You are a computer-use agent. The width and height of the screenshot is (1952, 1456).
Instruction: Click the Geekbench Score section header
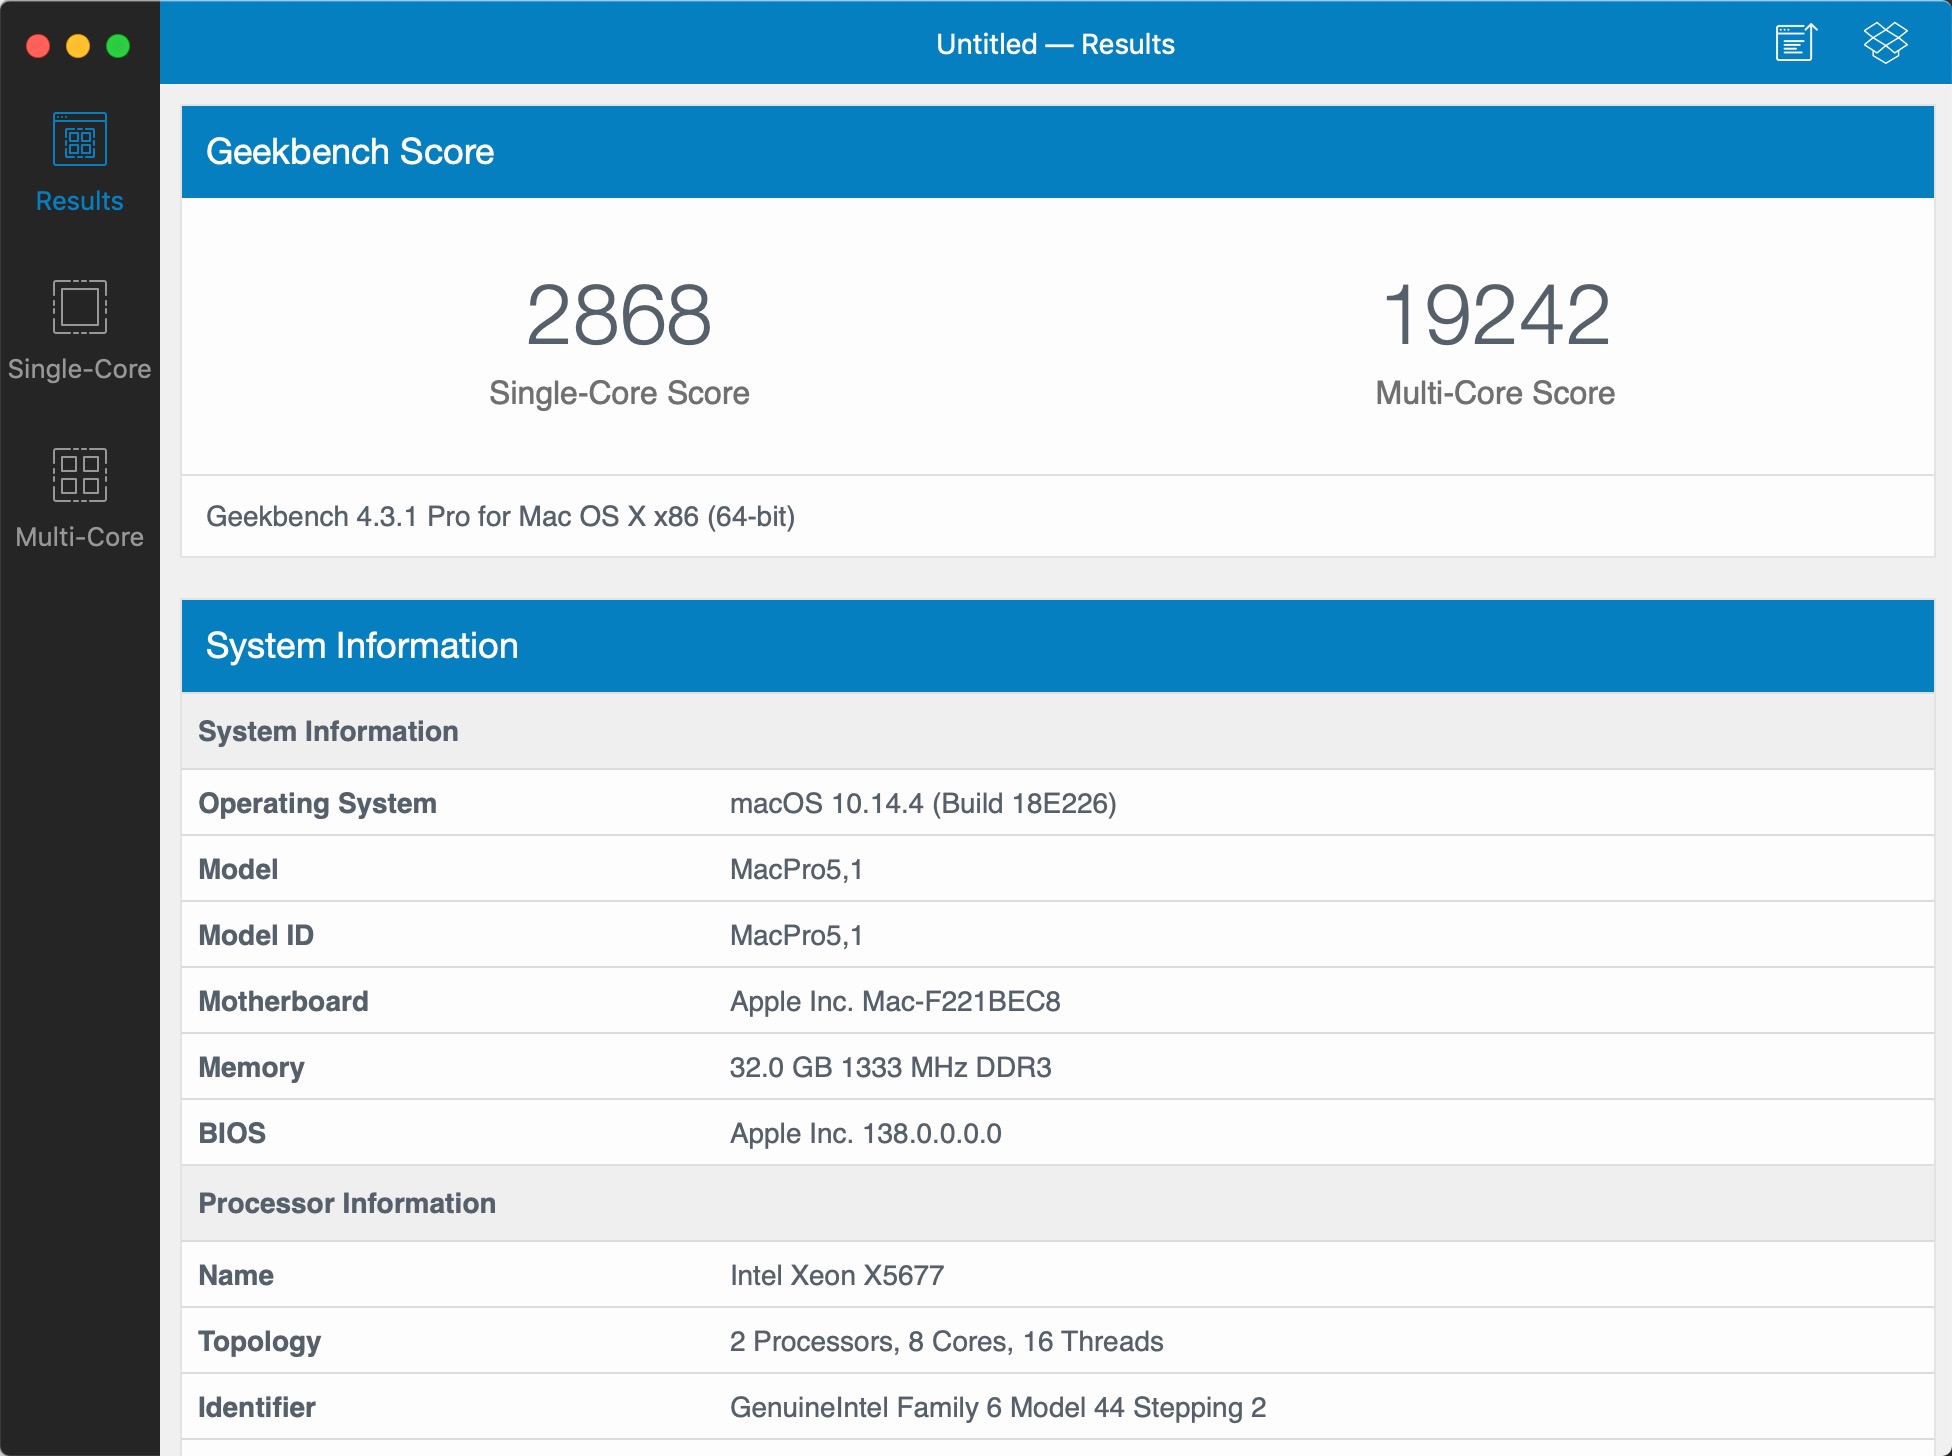pyautogui.click(x=350, y=152)
